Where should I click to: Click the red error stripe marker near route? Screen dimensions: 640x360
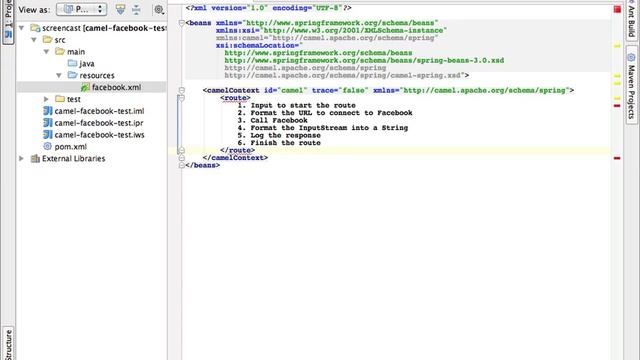pos(617,106)
